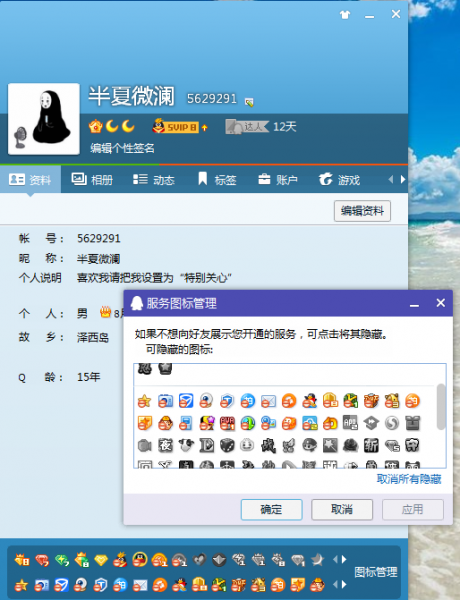Click the 编辑个性签名 text field
Image resolution: width=460 pixels, height=600 pixels.
pyautogui.click(x=122, y=148)
